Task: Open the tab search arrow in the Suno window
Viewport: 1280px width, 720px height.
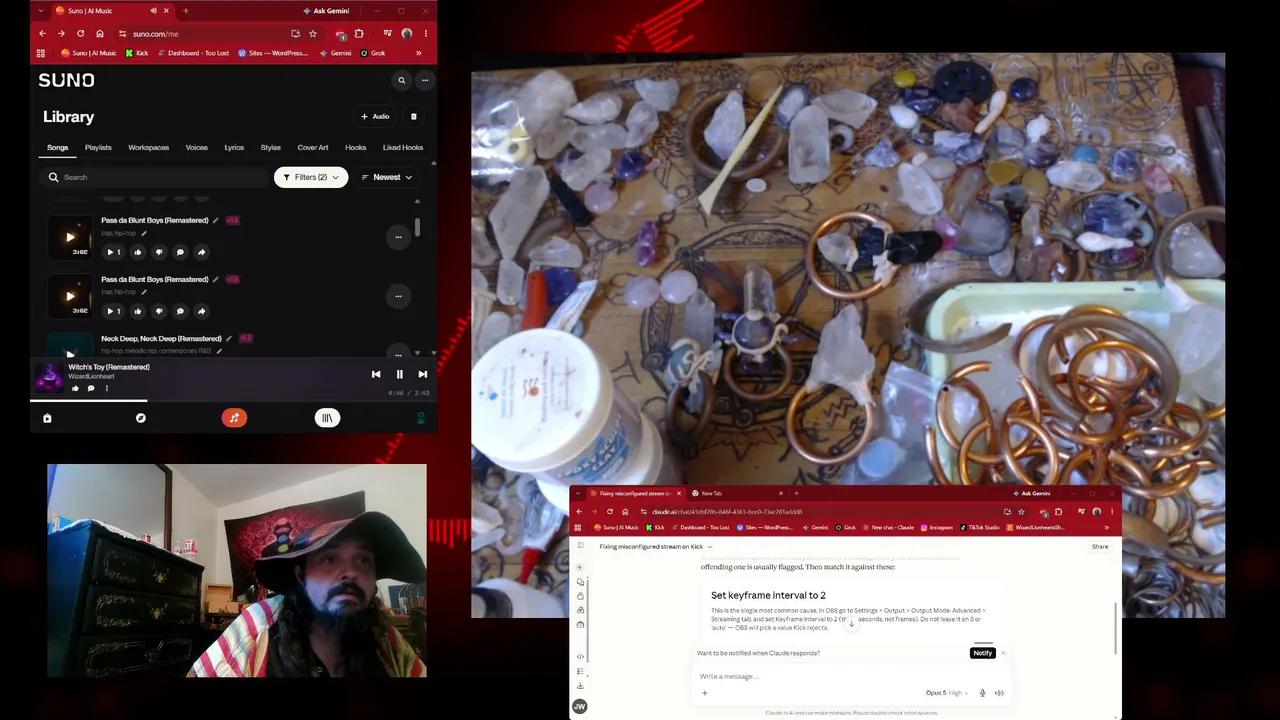Action: point(41,11)
